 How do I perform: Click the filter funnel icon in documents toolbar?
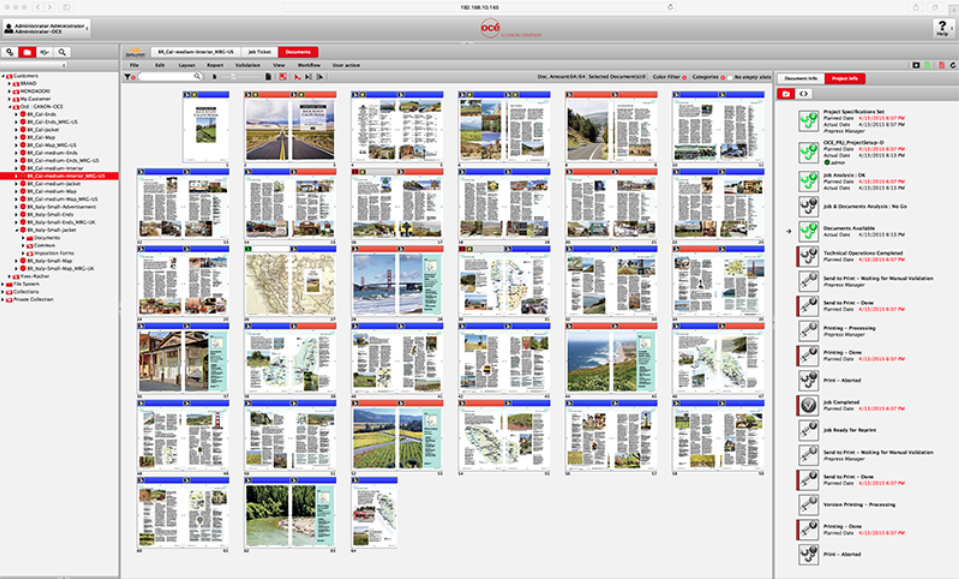[128, 76]
